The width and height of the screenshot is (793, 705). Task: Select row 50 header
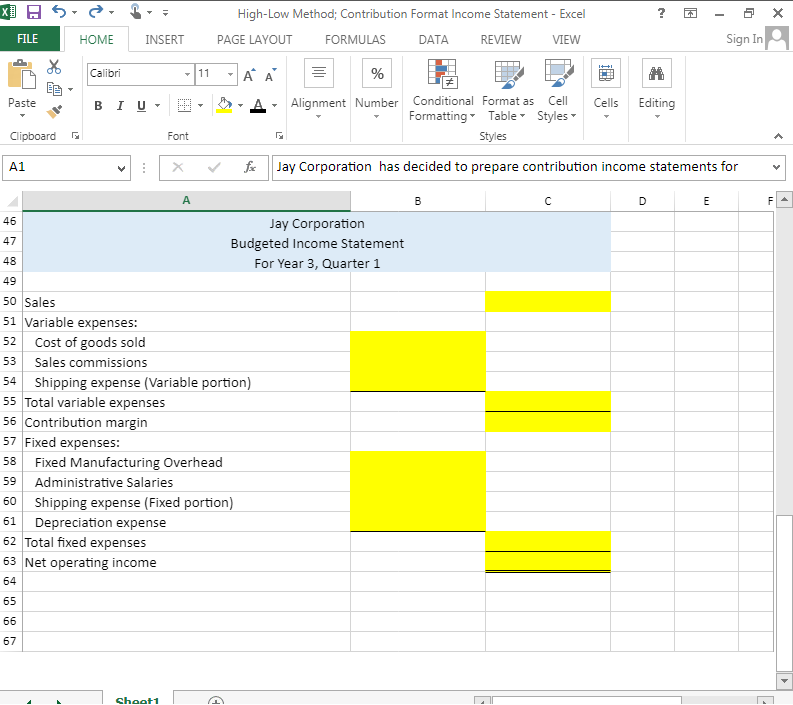coord(11,301)
